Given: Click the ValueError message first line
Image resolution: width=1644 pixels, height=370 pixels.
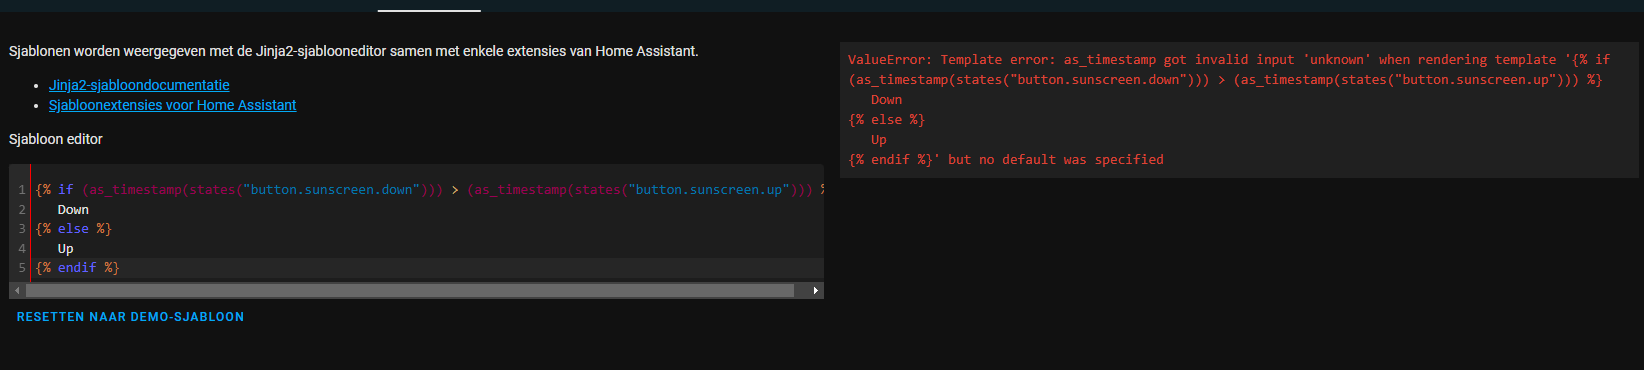Looking at the screenshot, I should pyautogui.click(x=1229, y=60).
